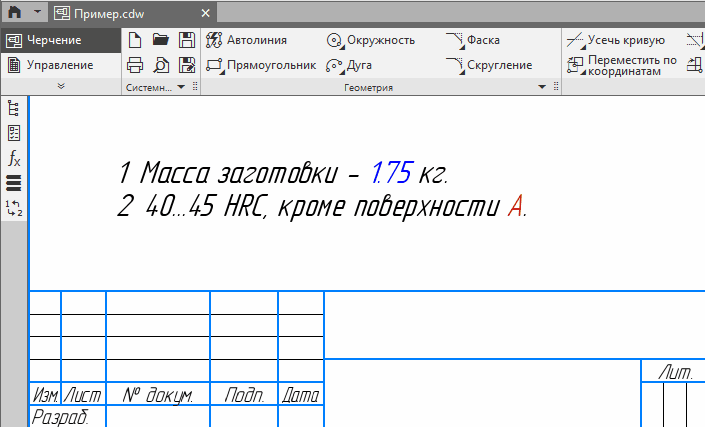
Task: Open the drawing tree panel icon
Action: point(14,108)
